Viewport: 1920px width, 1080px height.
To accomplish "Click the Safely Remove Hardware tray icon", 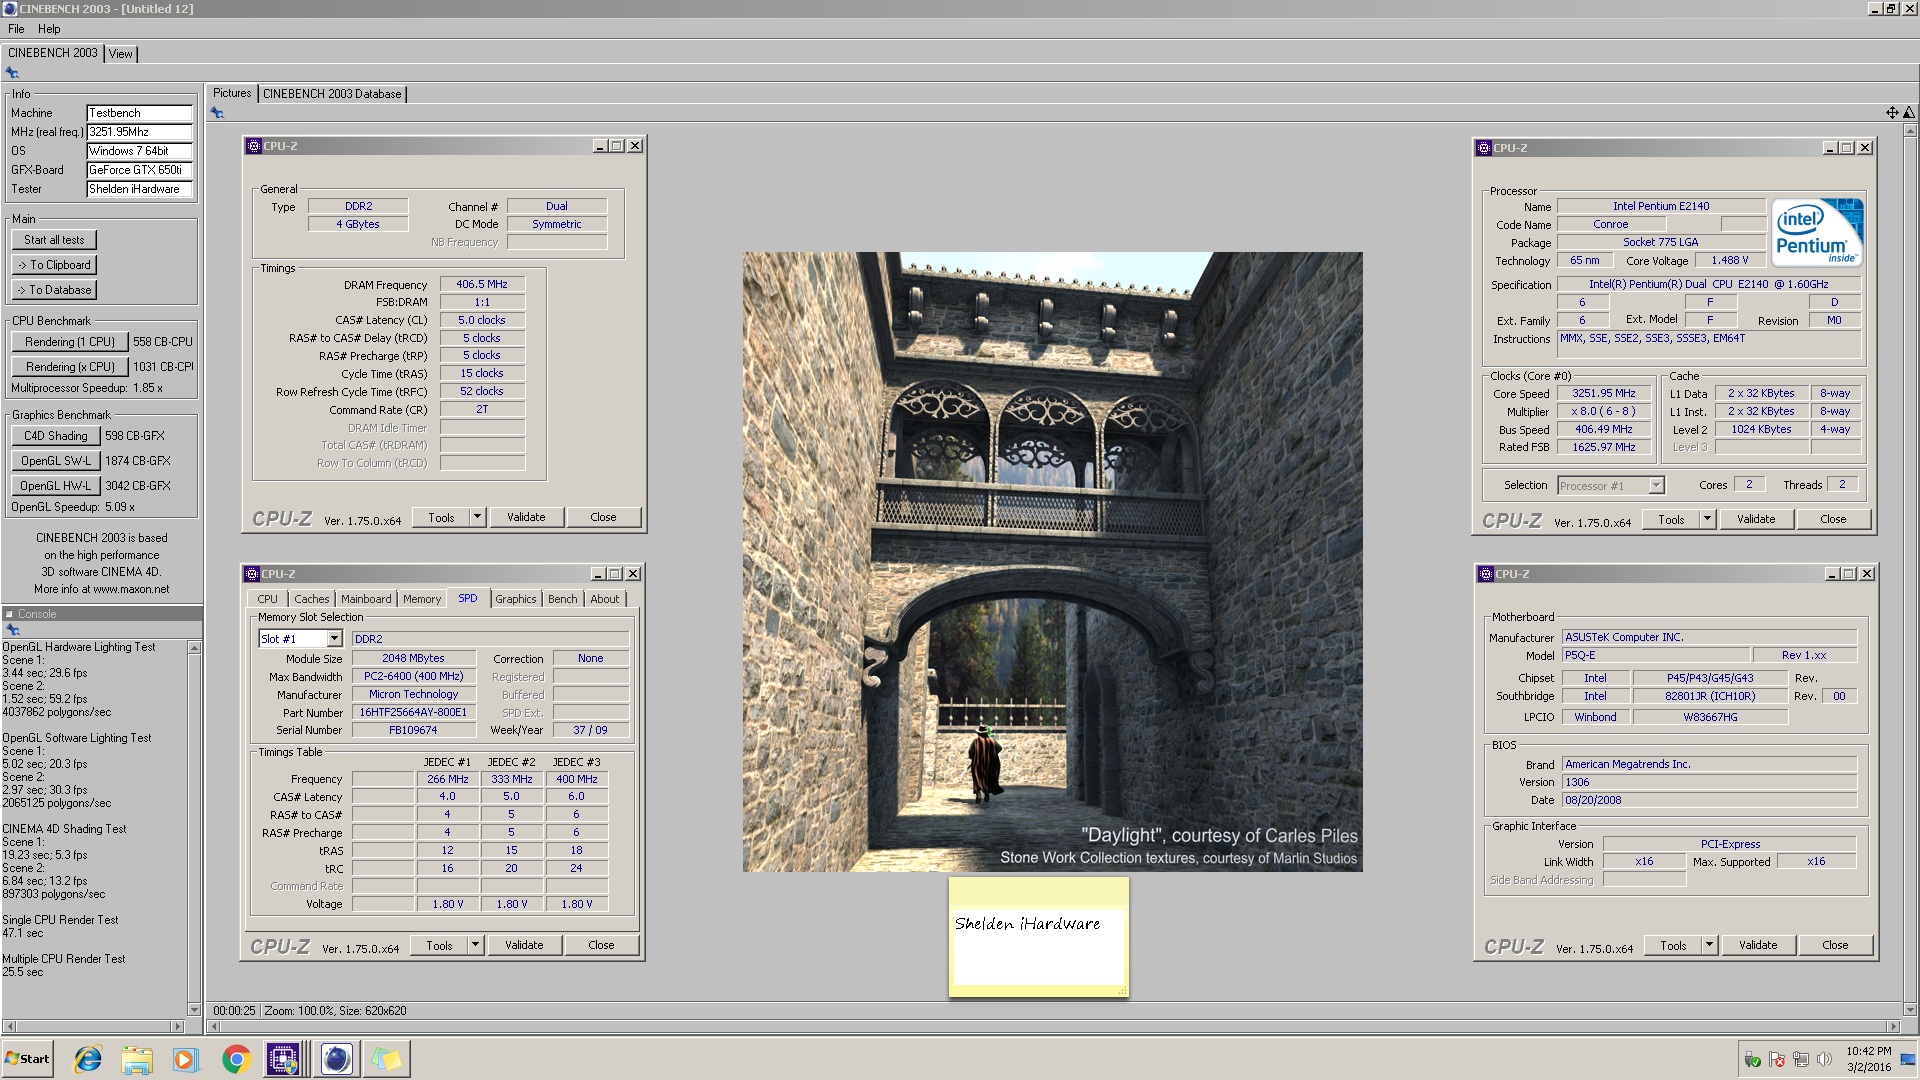I will (1752, 1060).
